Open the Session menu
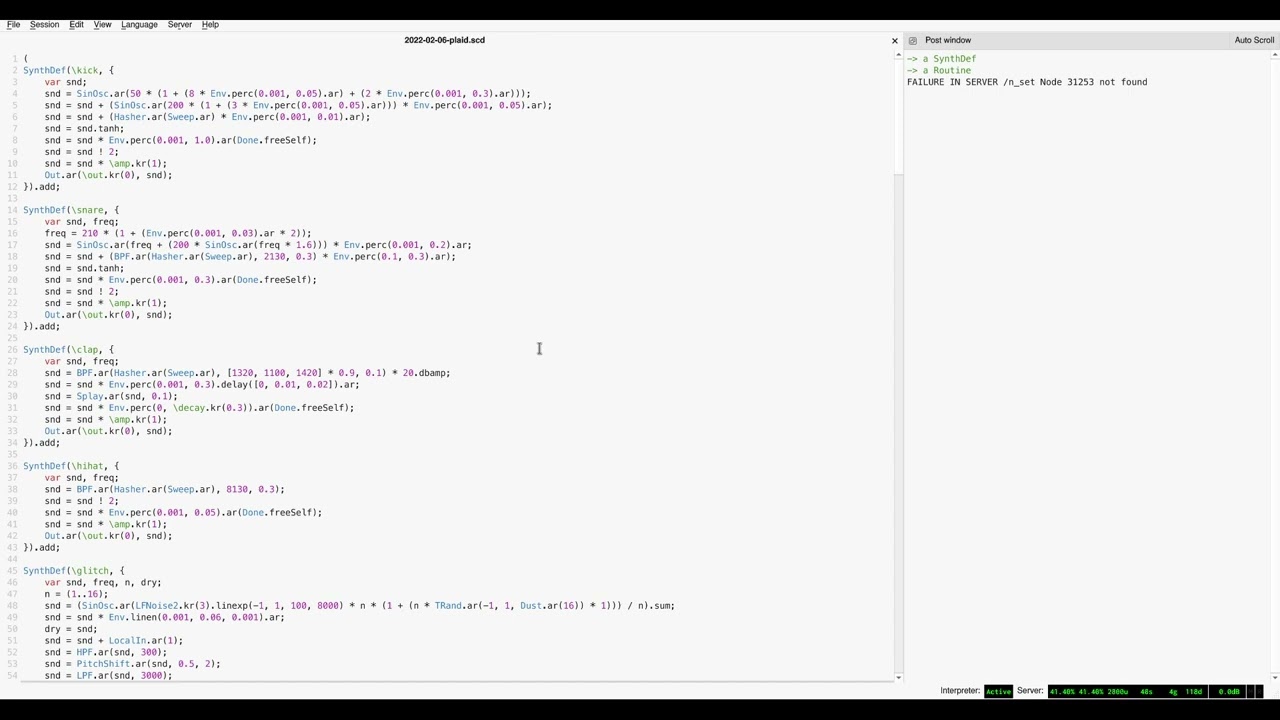This screenshot has height=720, width=1280. [44, 24]
